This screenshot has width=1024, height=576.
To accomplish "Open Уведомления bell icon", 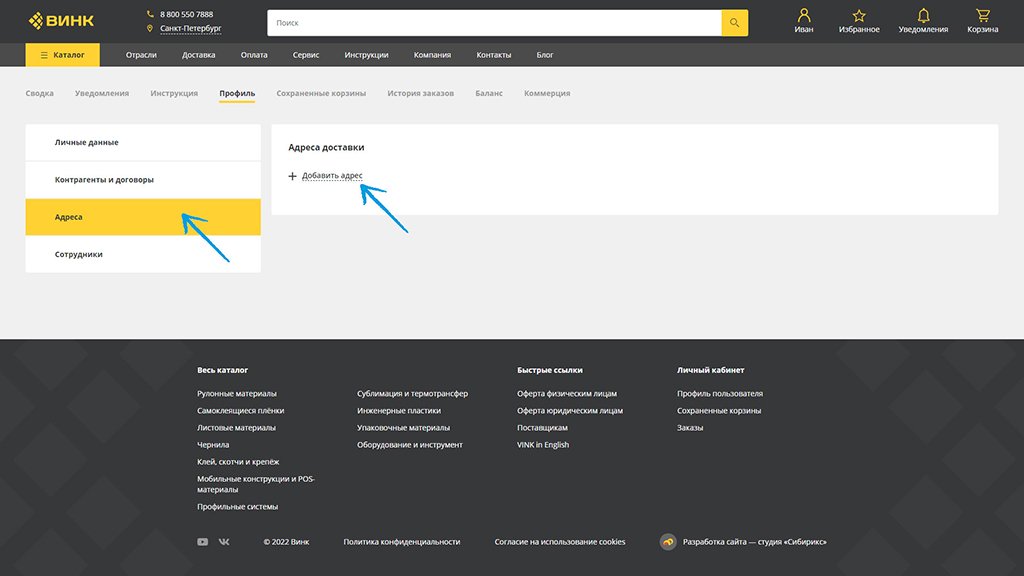I will pyautogui.click(x=923, y=15).
